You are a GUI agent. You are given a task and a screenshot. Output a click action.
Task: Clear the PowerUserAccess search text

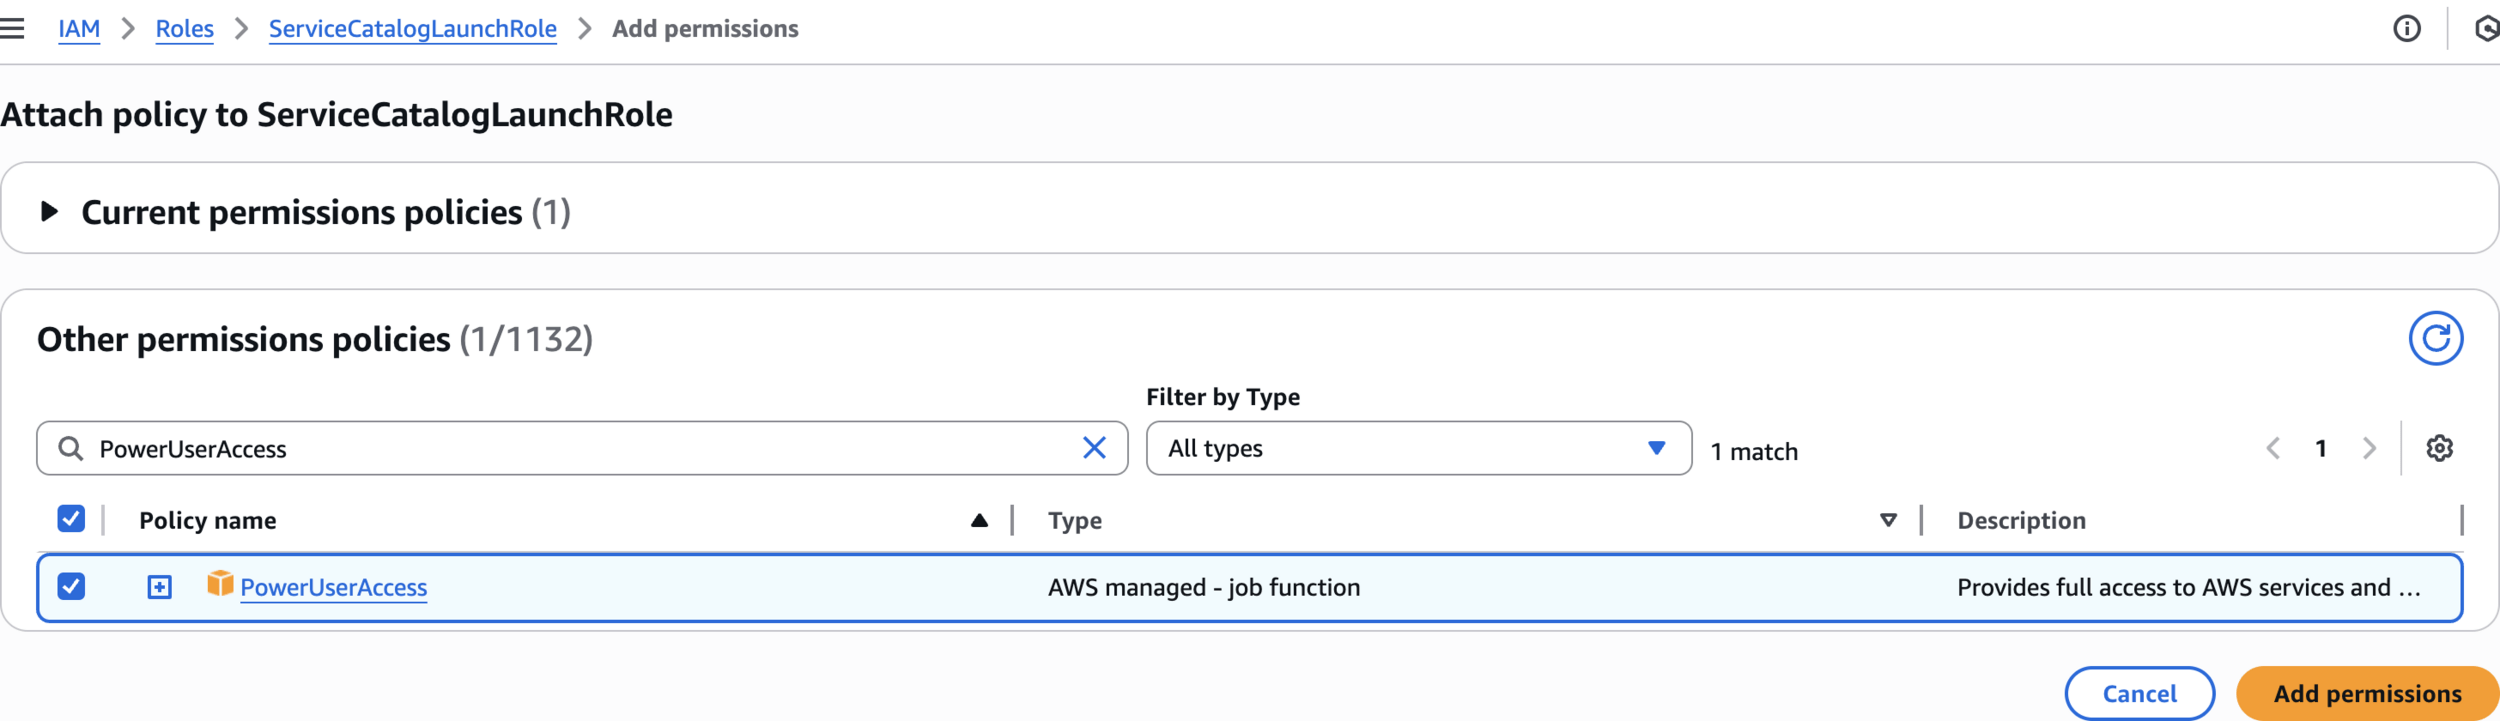tap(1094, 448)
